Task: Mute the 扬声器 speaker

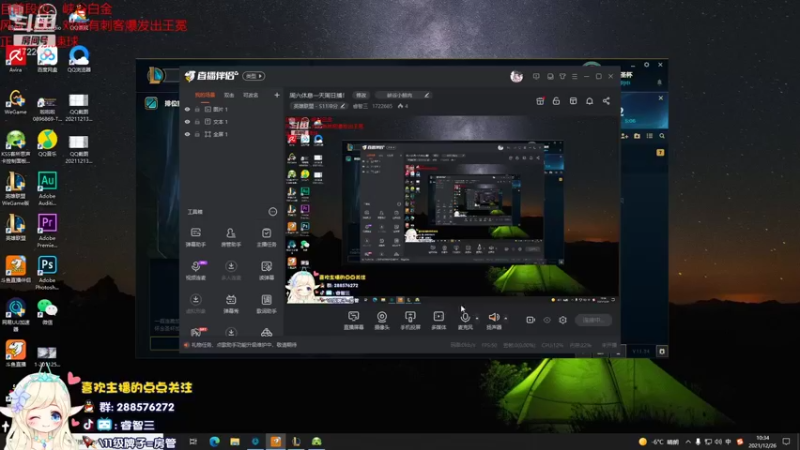Action: click(494, 320)
